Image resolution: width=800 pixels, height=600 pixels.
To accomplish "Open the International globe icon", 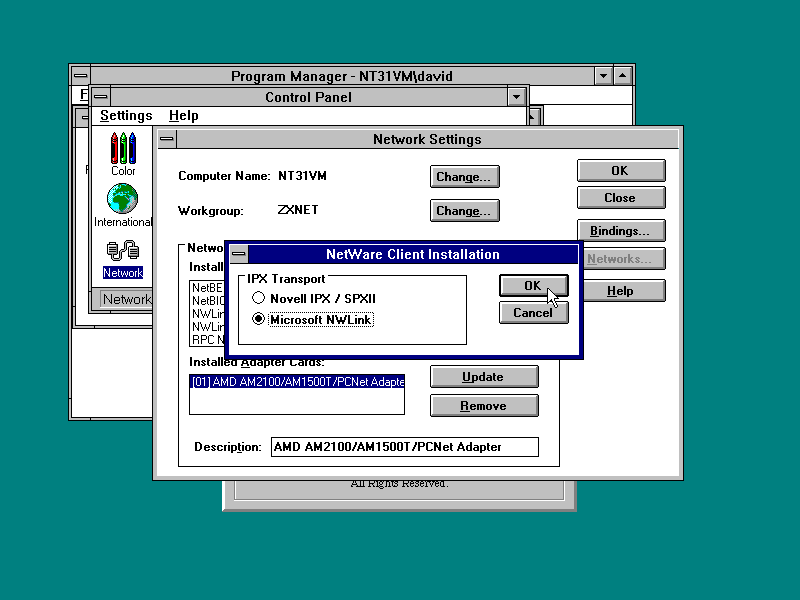I will click(x=122, y=205).
